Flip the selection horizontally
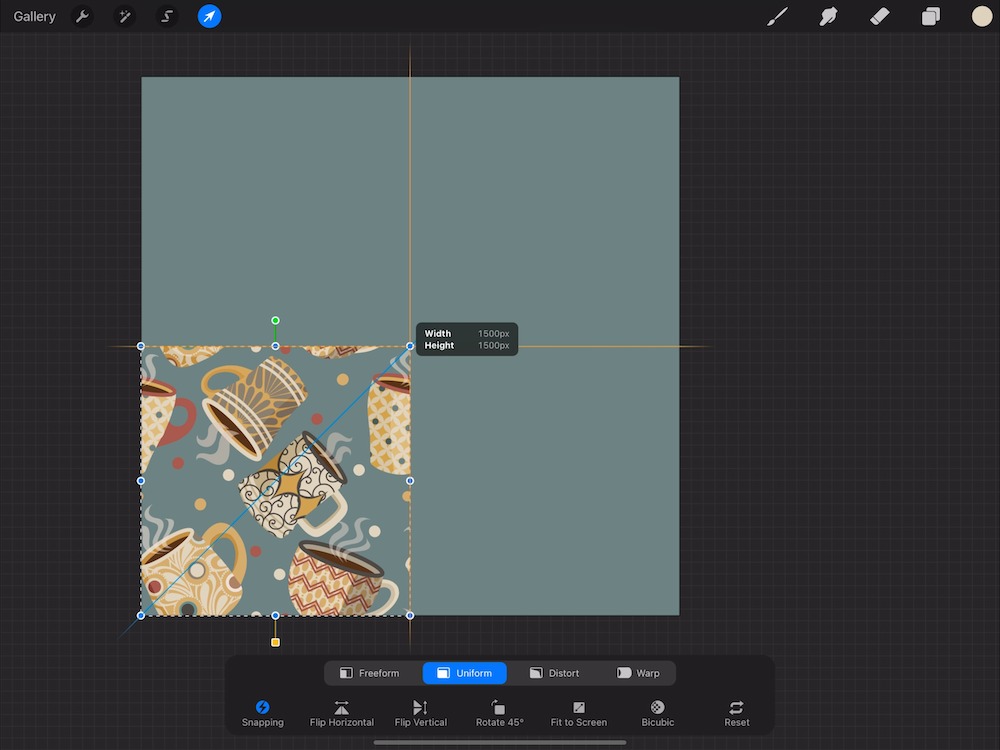 (x=342, y=712)
